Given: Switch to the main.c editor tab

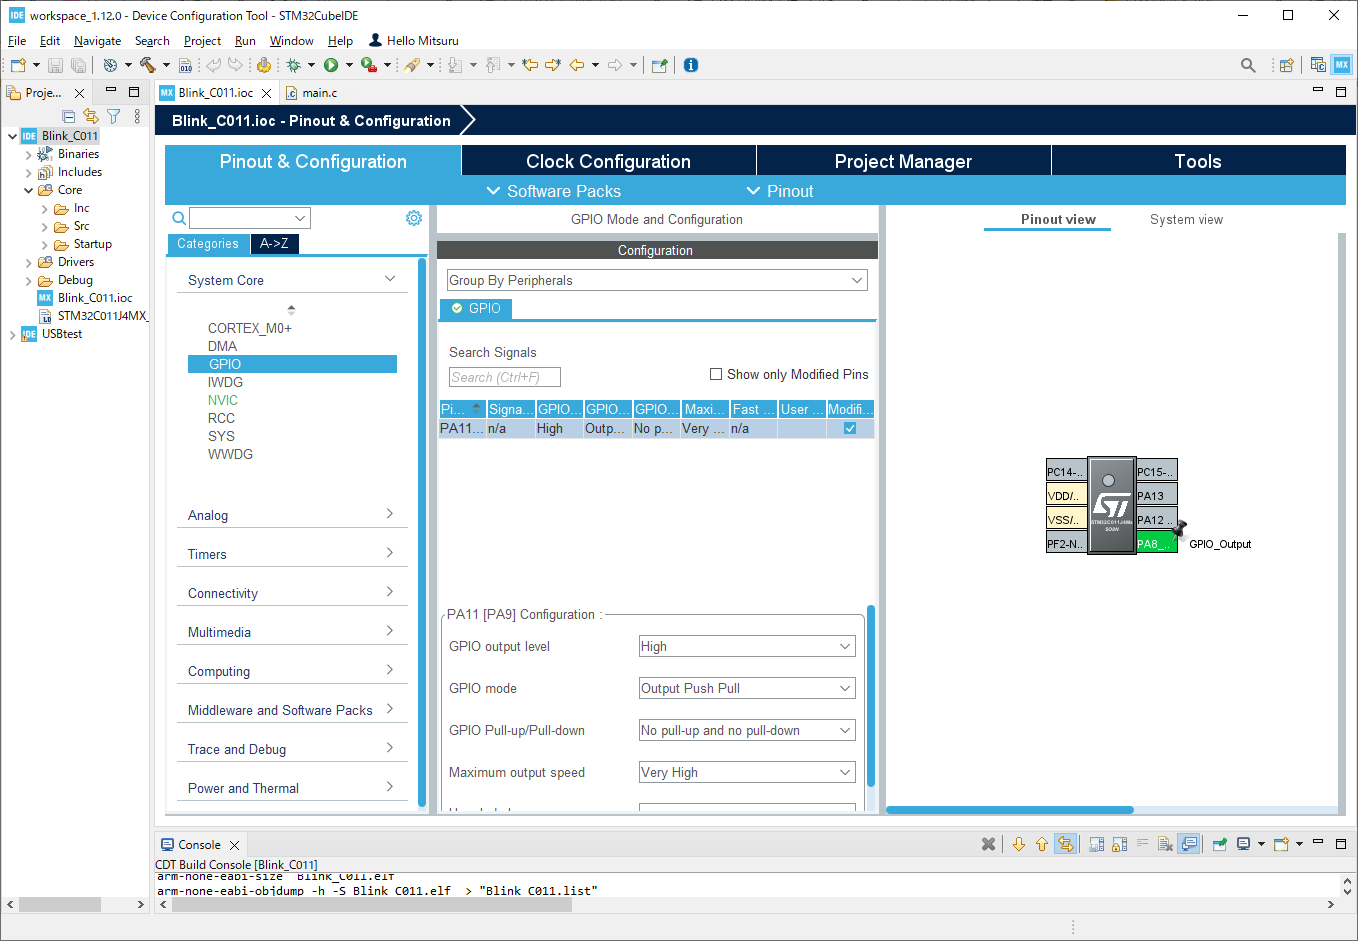Looking at the screenshot, I should pos(311,93).
